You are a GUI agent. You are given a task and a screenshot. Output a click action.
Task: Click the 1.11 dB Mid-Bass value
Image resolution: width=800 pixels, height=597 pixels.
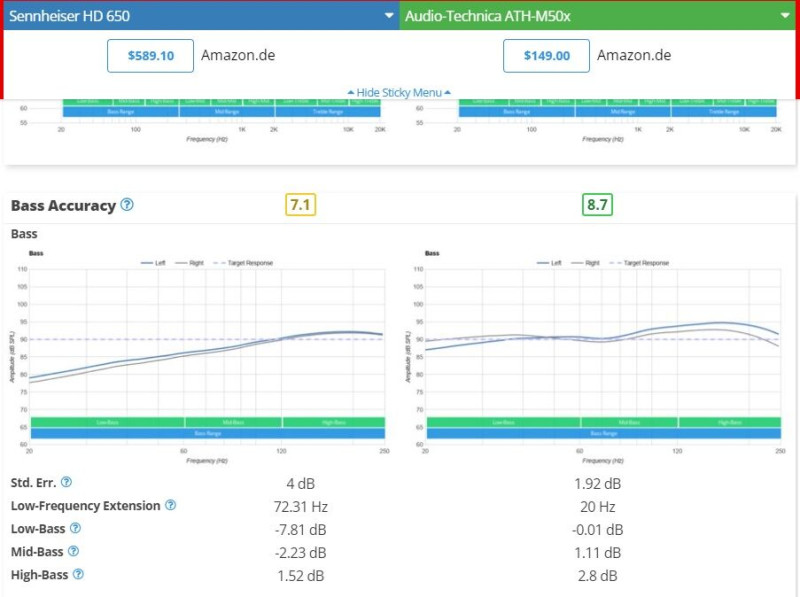[x=597, y=553]
